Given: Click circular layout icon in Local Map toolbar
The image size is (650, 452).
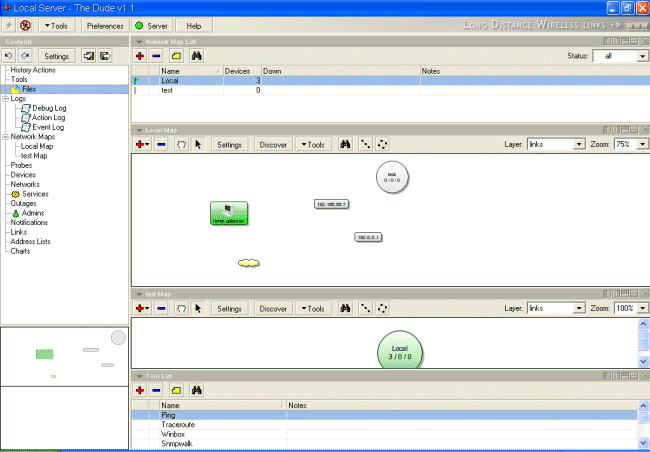Looking at the screenshot, I should [382, 144].
